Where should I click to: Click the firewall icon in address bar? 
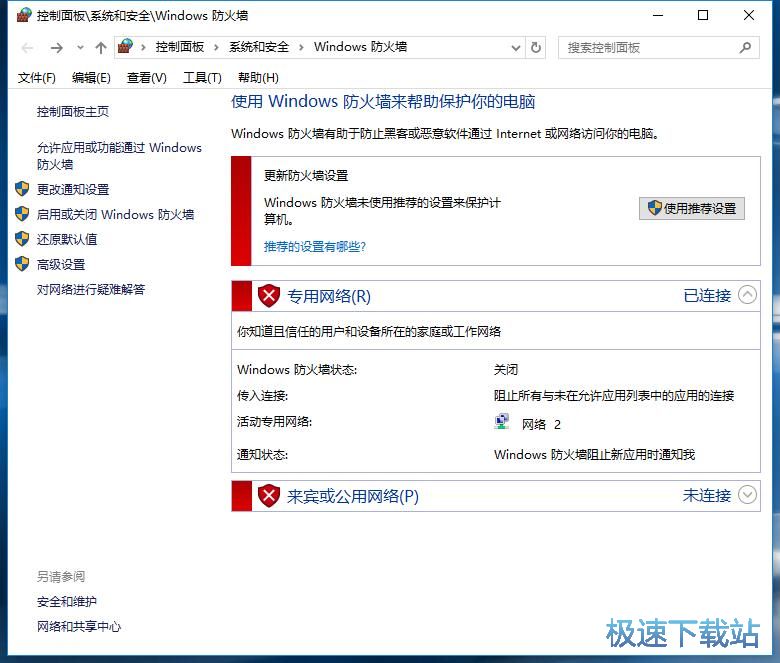coord(125,47)
